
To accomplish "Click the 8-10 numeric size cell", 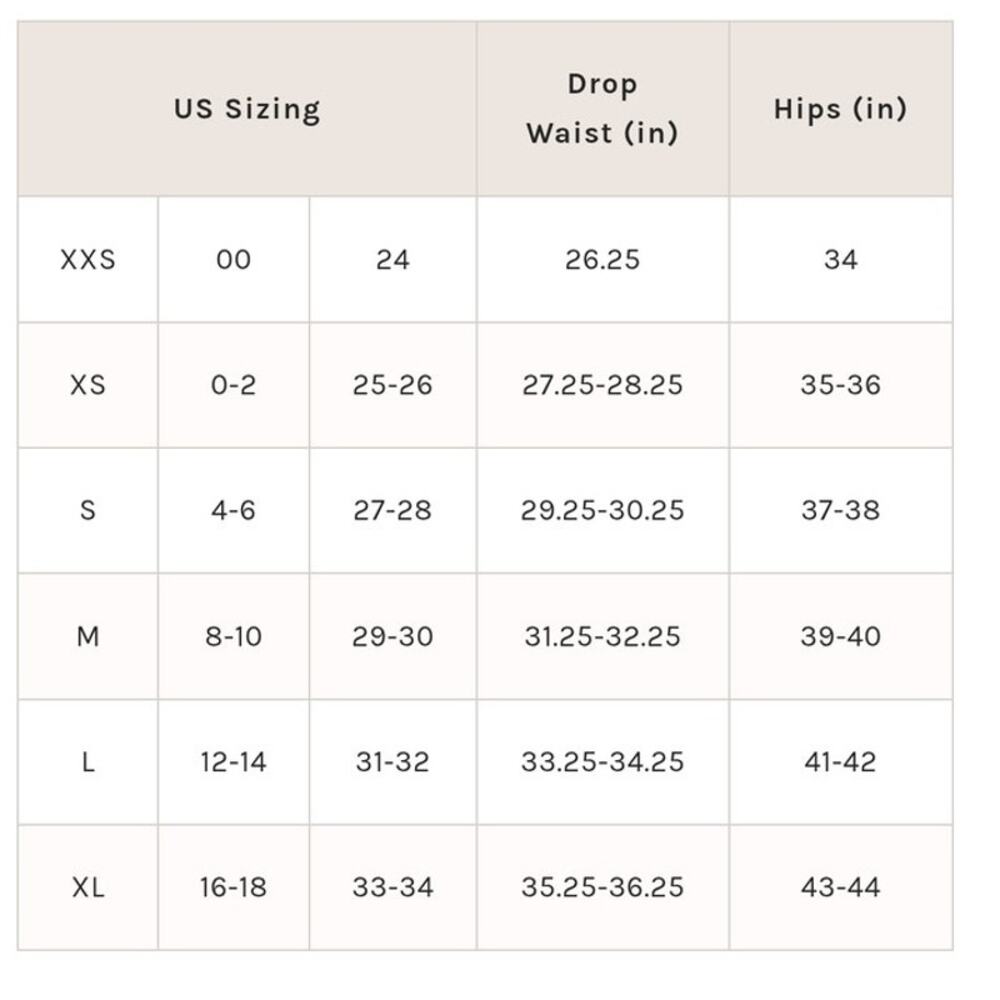I will [233, 636].
